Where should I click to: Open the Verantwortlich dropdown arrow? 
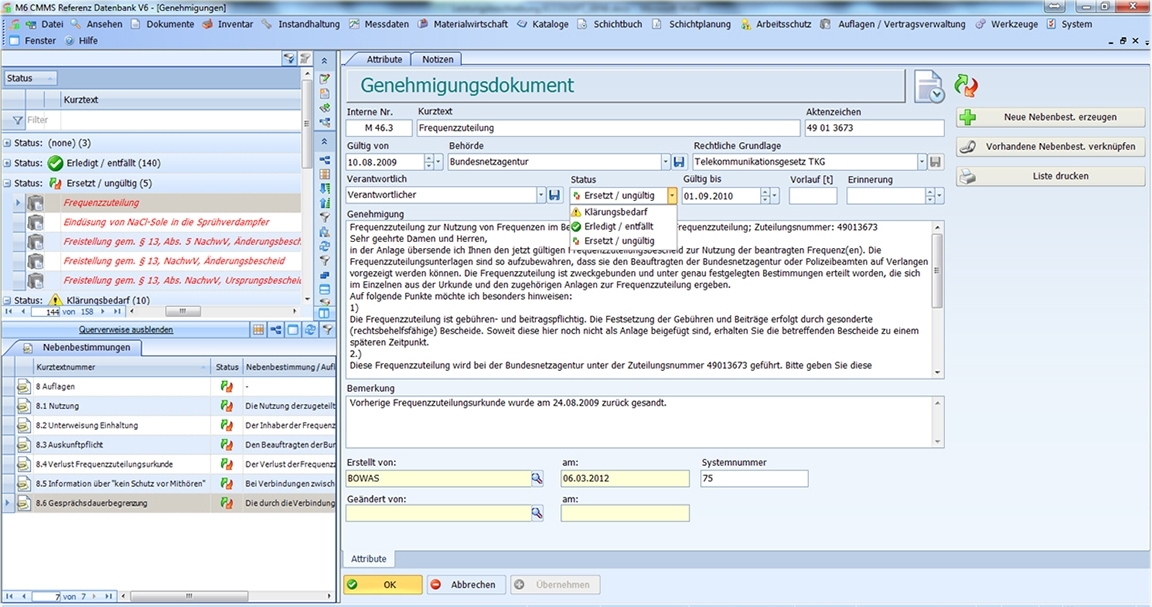pyautogui.click(x=541, y=195)
